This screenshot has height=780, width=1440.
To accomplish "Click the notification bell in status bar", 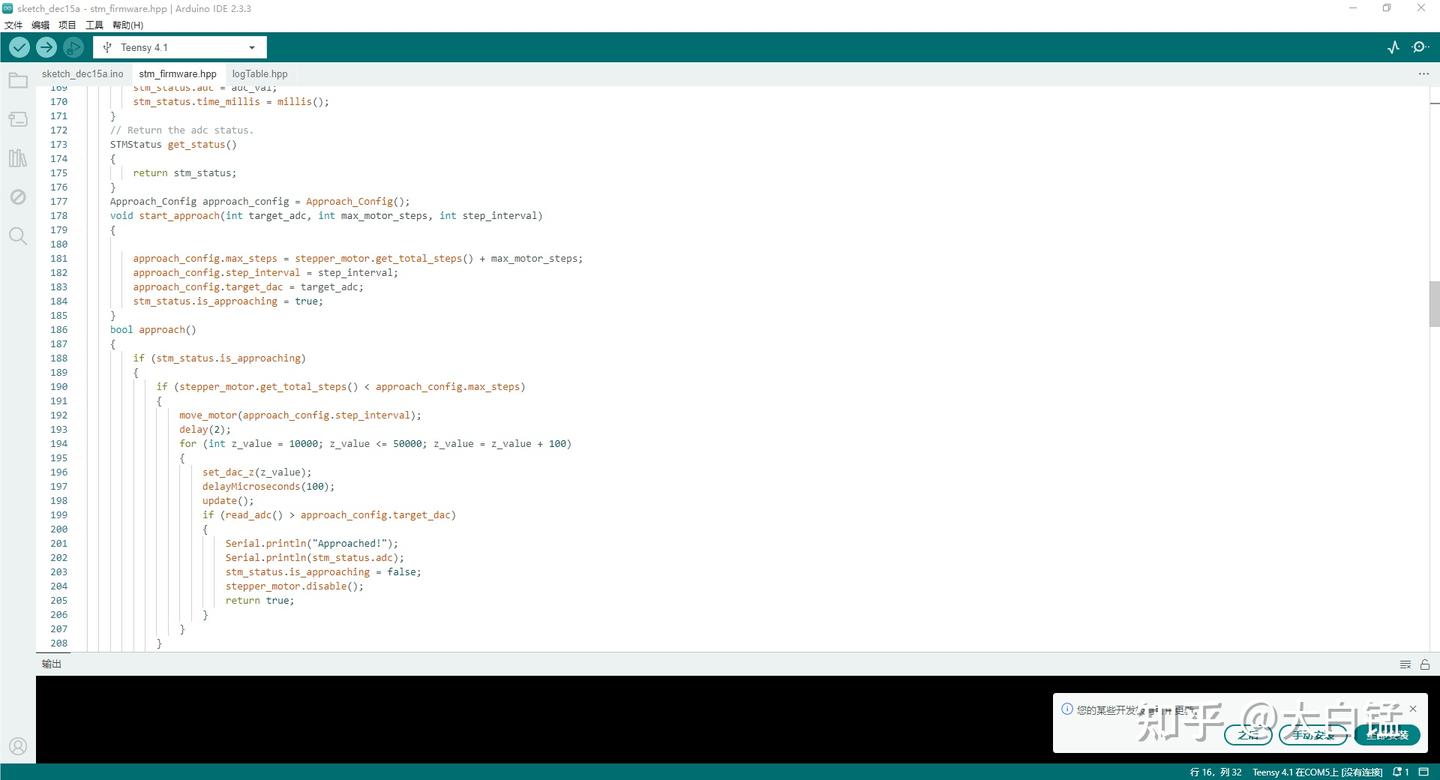I will click(x=1400, y=772).
